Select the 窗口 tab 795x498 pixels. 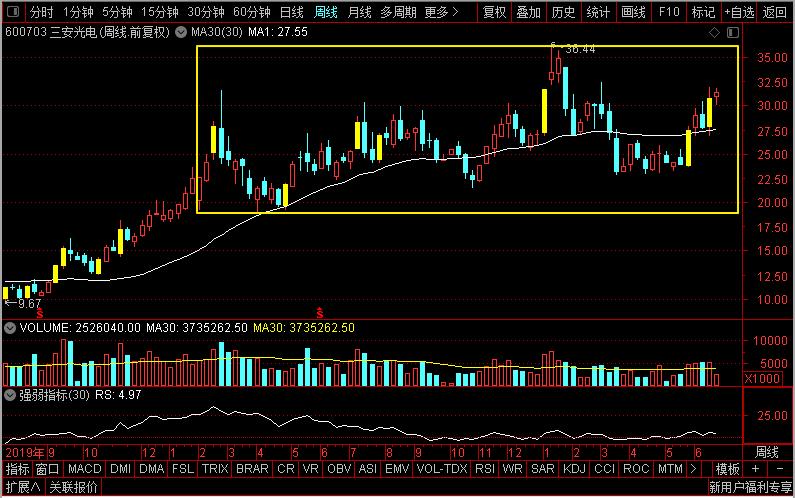click(x=48, y=469)
